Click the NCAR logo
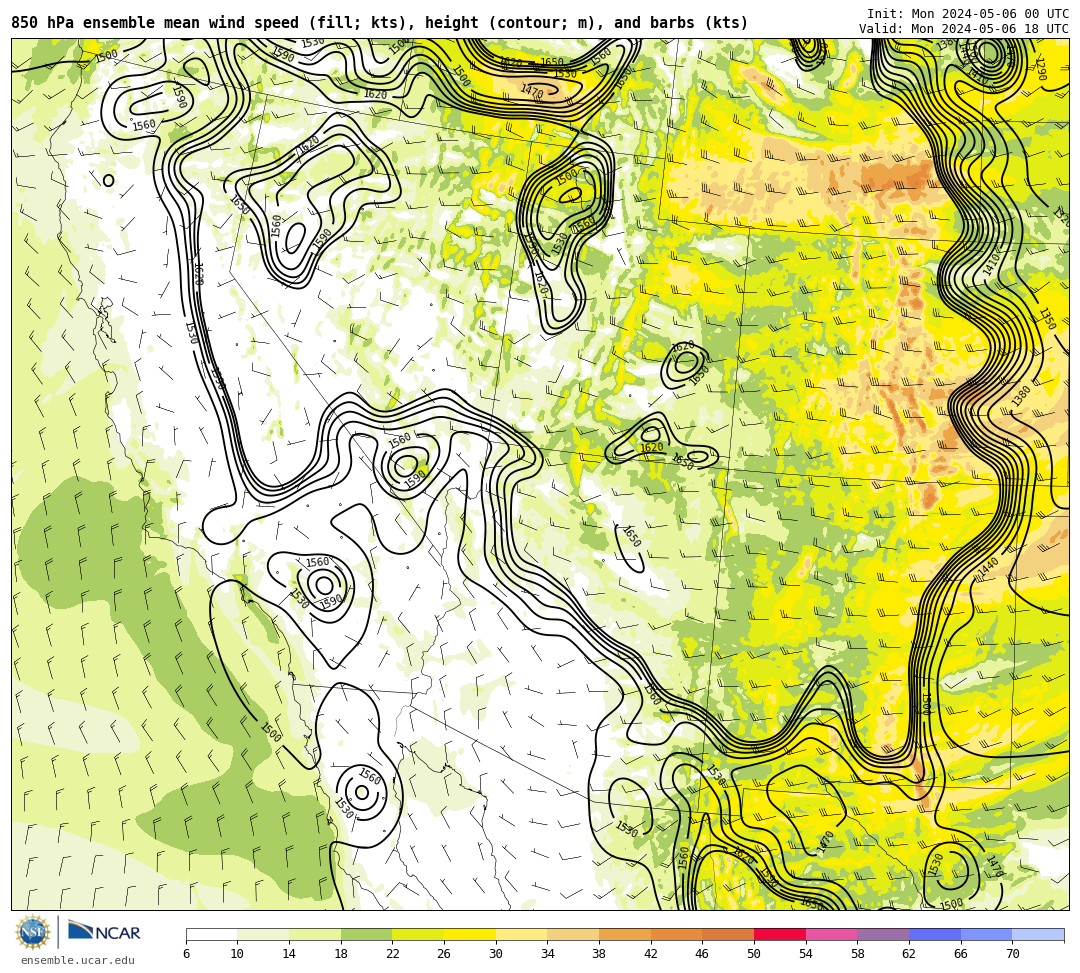 point(104,932)
